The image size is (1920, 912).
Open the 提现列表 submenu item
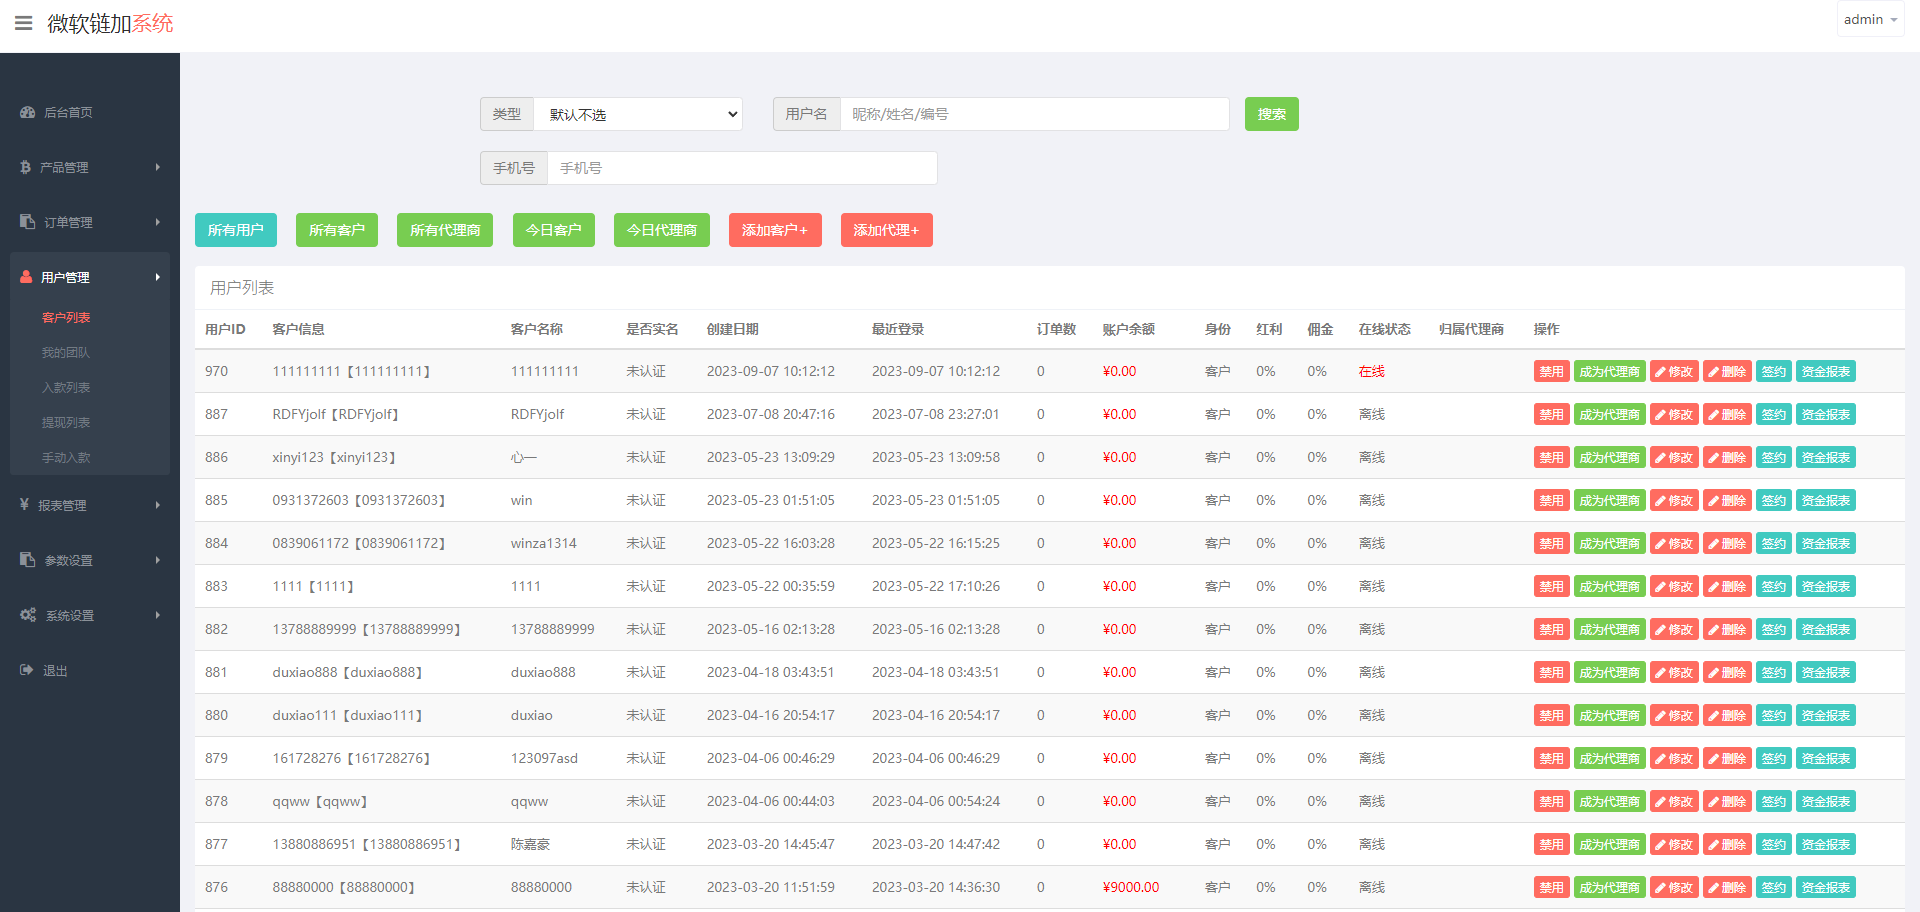(66, 422)
